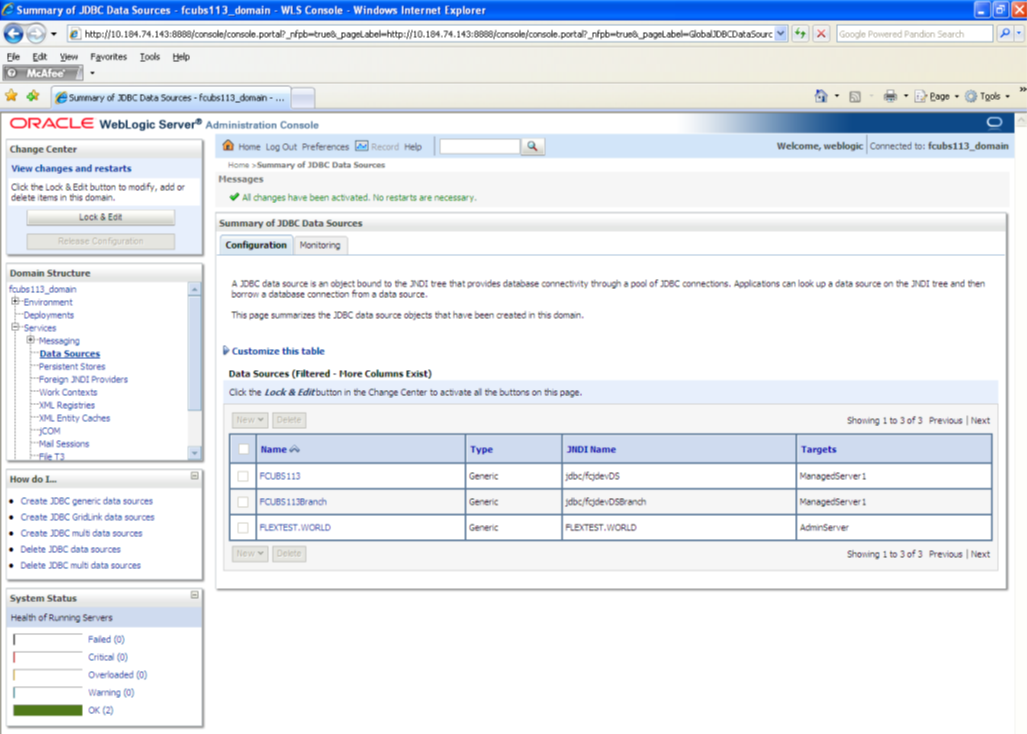Click the console Home house icon
Screen dimensions: 1027x734
(228, 146)
